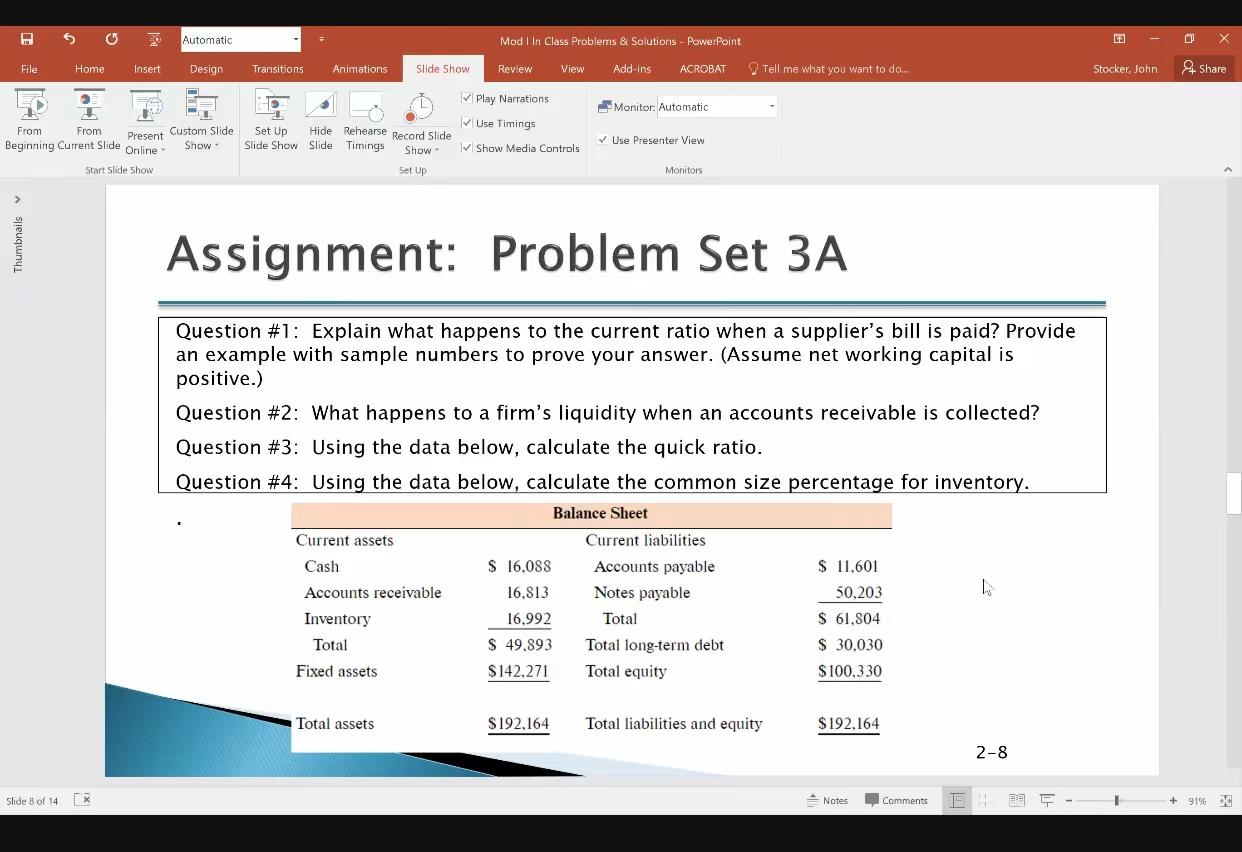Start slideshow From Beginning

(x=29, y=120)
